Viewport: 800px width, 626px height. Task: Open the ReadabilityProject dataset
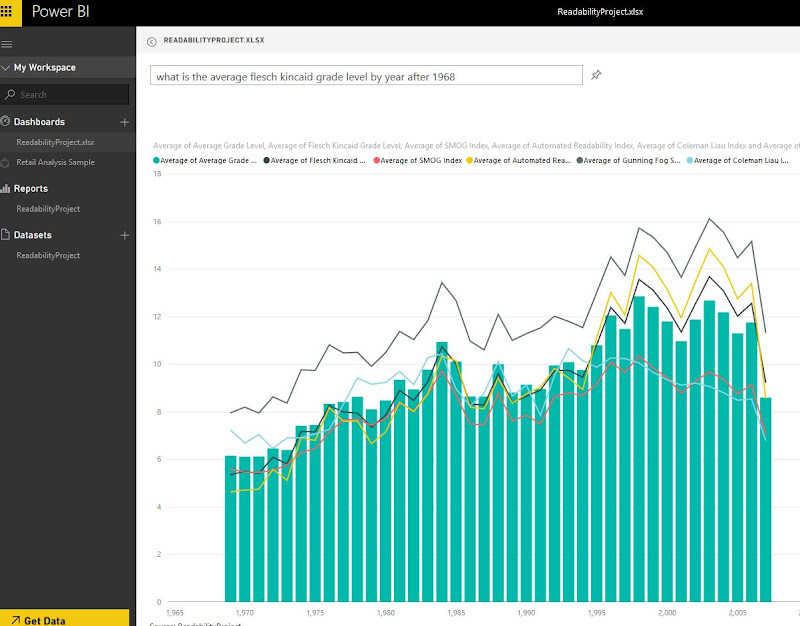coord(48,255)
